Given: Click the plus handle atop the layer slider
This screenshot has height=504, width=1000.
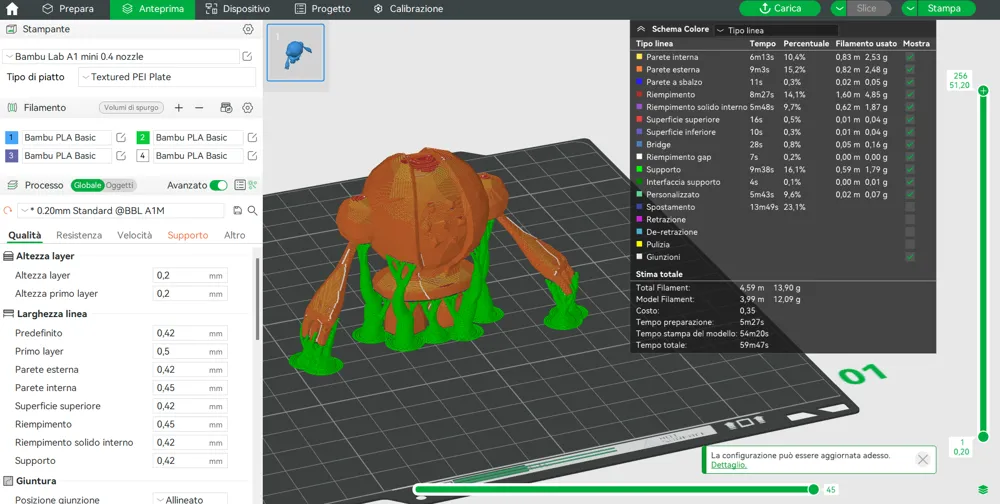Looking at the screenshot, I should point(983,91).
